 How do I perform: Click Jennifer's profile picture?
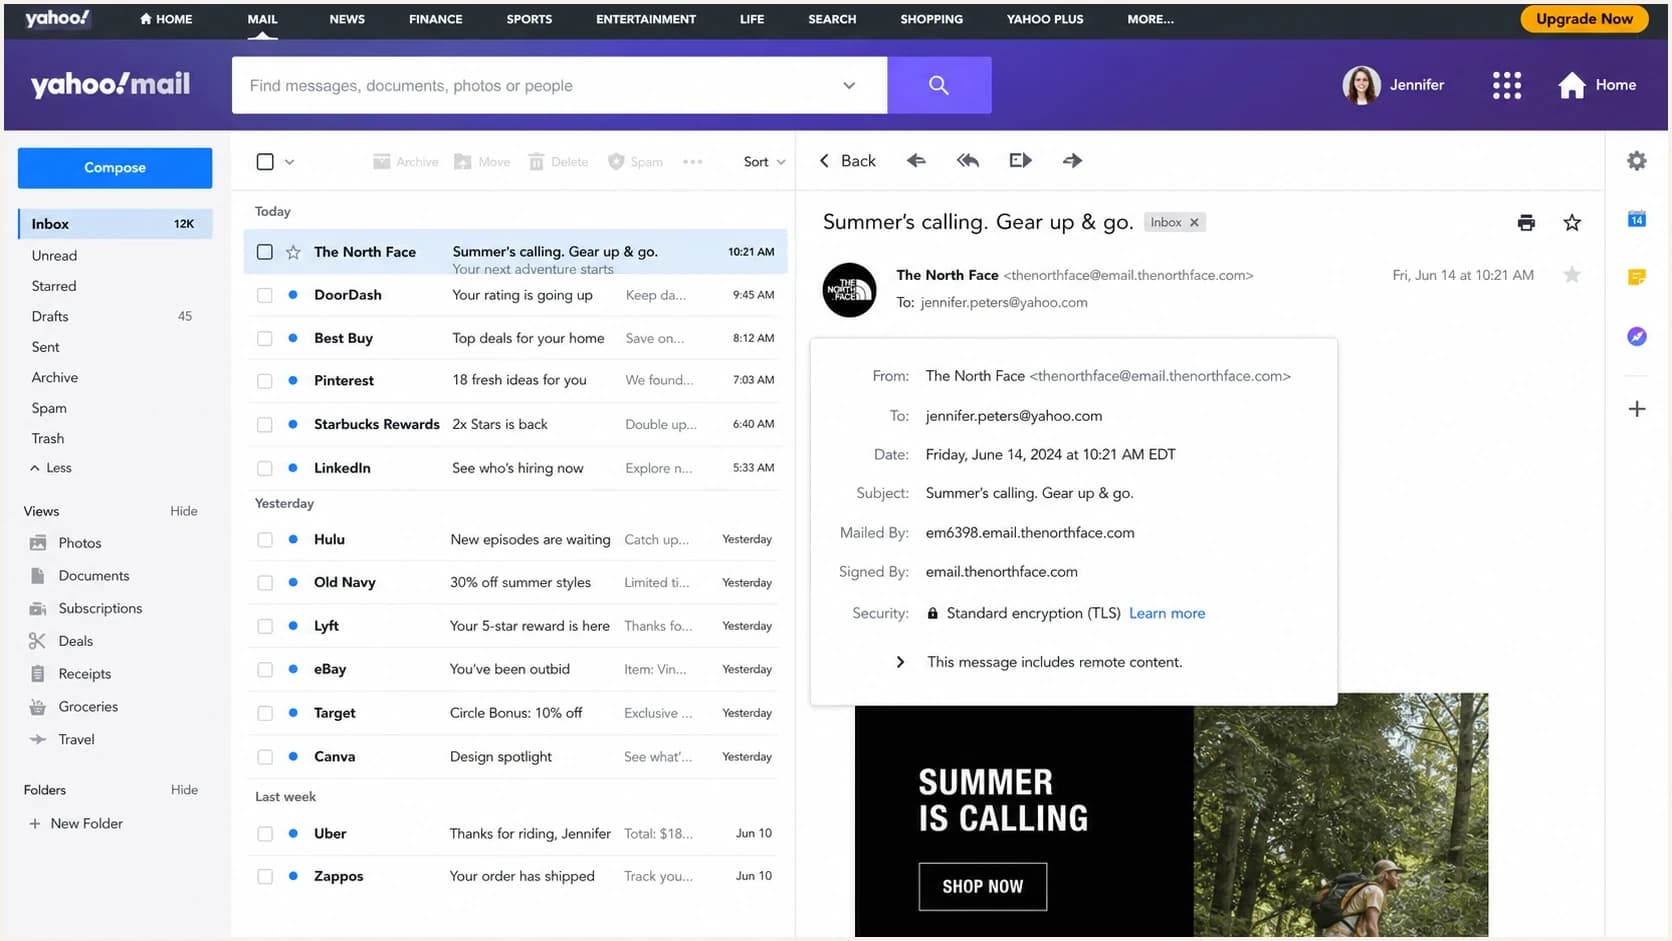pos(1361,85)
